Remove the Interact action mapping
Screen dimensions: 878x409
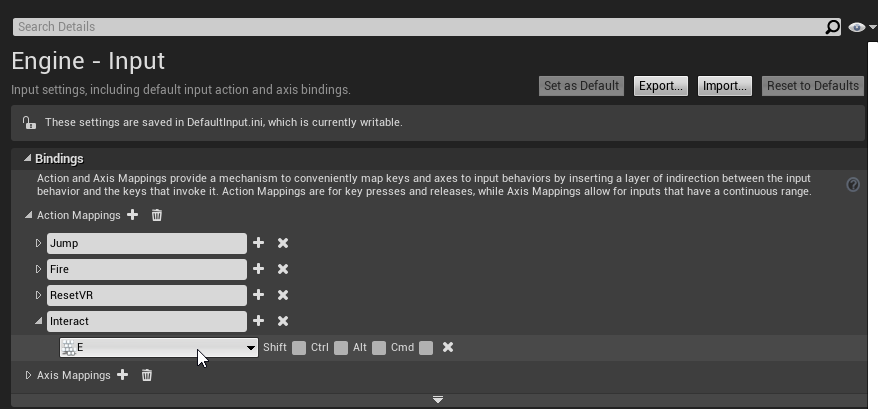(283, 321)
